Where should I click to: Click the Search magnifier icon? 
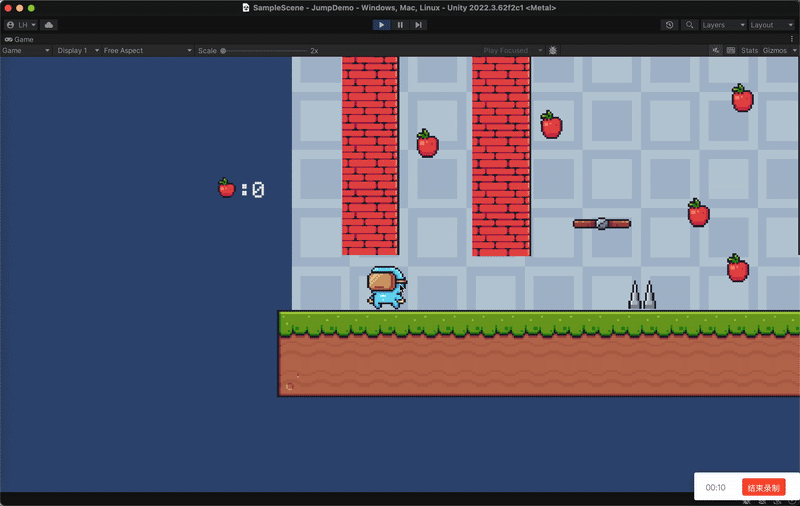pyautogui.click(x=690, y=25)
